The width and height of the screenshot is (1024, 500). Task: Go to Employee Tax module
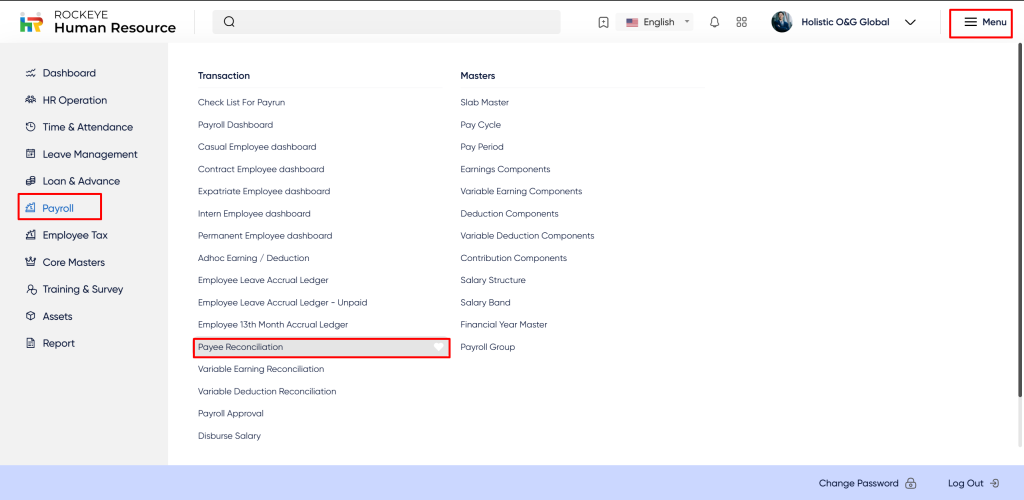(x=74, y=235)
